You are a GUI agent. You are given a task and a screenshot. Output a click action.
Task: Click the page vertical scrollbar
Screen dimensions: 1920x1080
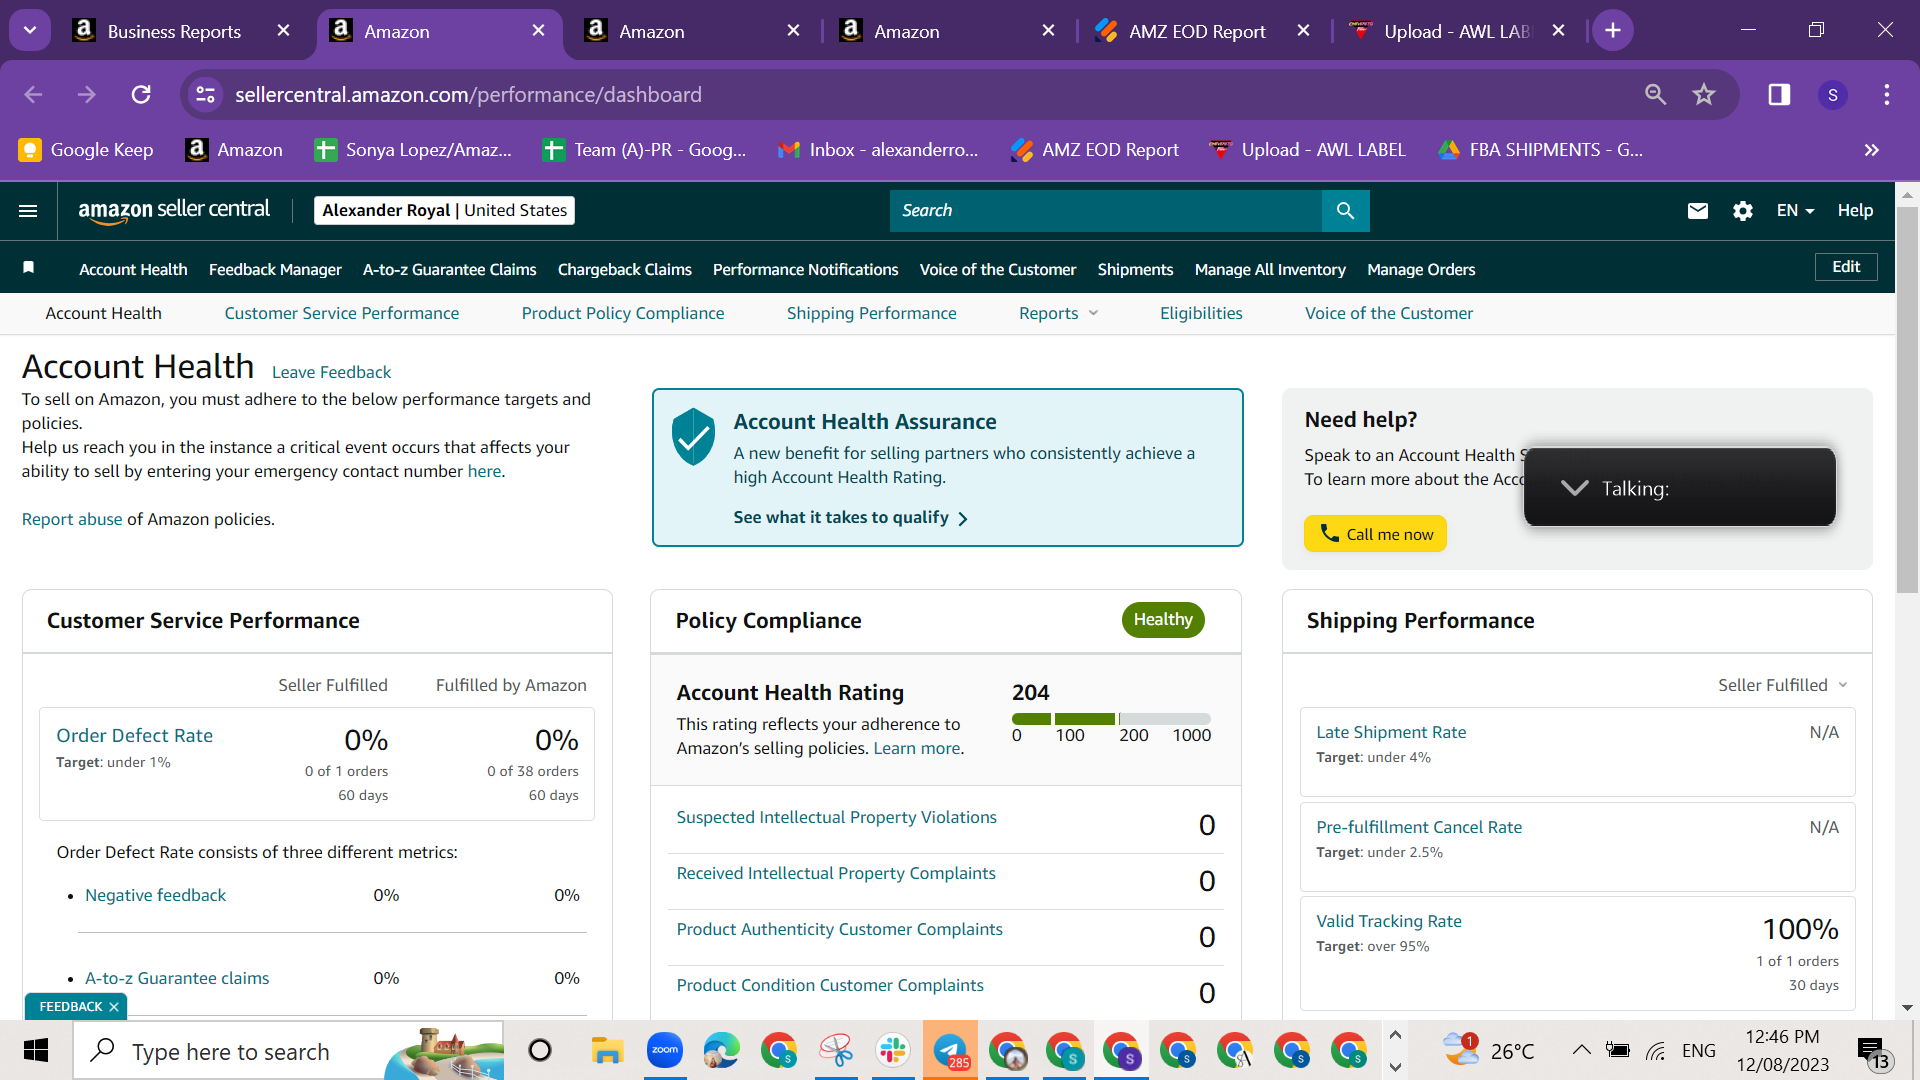[x=1907, y=400]
